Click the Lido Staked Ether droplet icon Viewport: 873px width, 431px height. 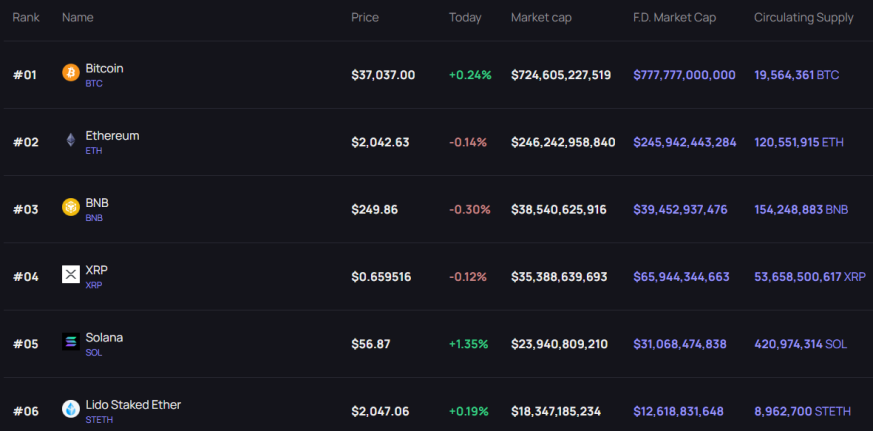71,409
